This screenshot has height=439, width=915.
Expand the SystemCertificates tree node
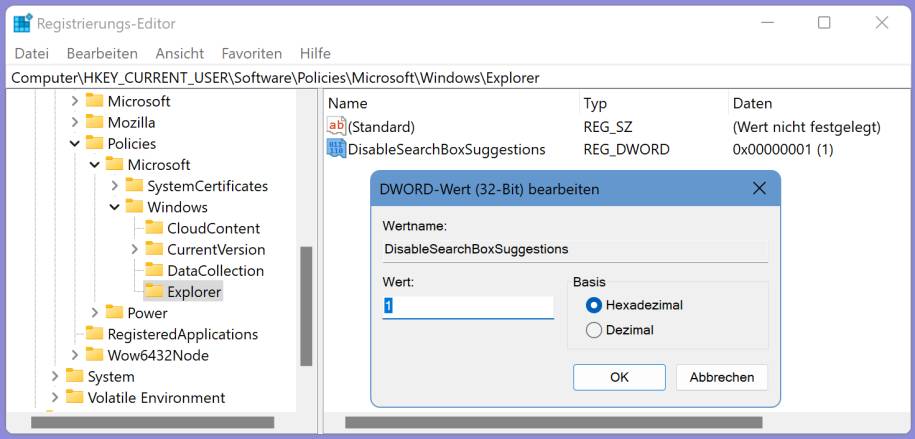pyautogui.click(x=114, y=186)
